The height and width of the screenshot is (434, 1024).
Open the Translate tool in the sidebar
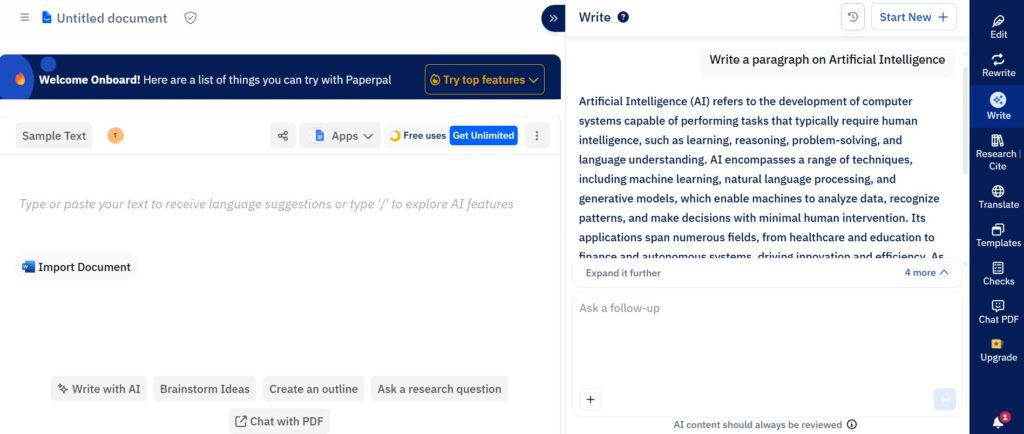click(x=998, y=197)
